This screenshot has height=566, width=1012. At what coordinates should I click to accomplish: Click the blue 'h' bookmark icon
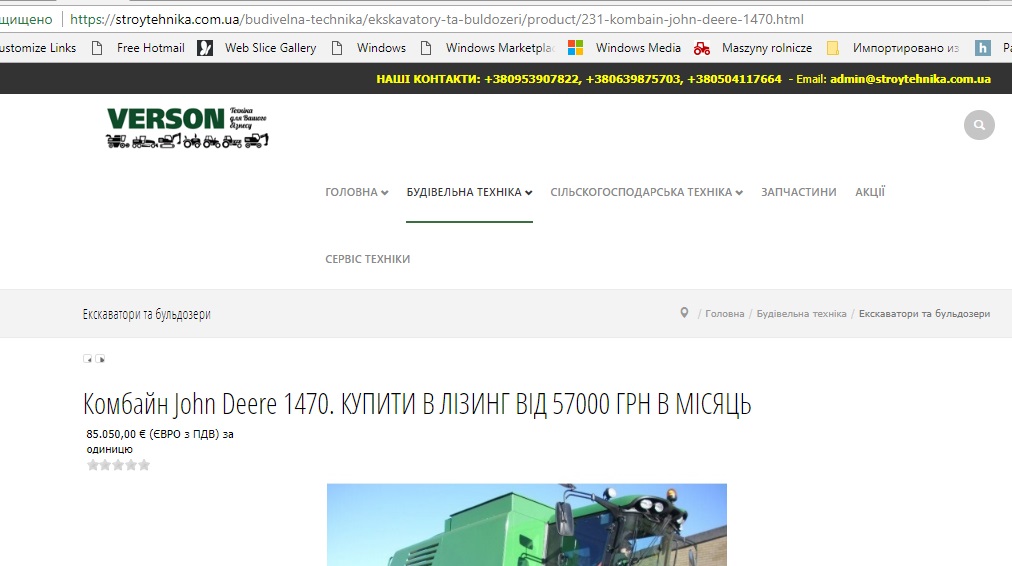[x=982, y=48]
